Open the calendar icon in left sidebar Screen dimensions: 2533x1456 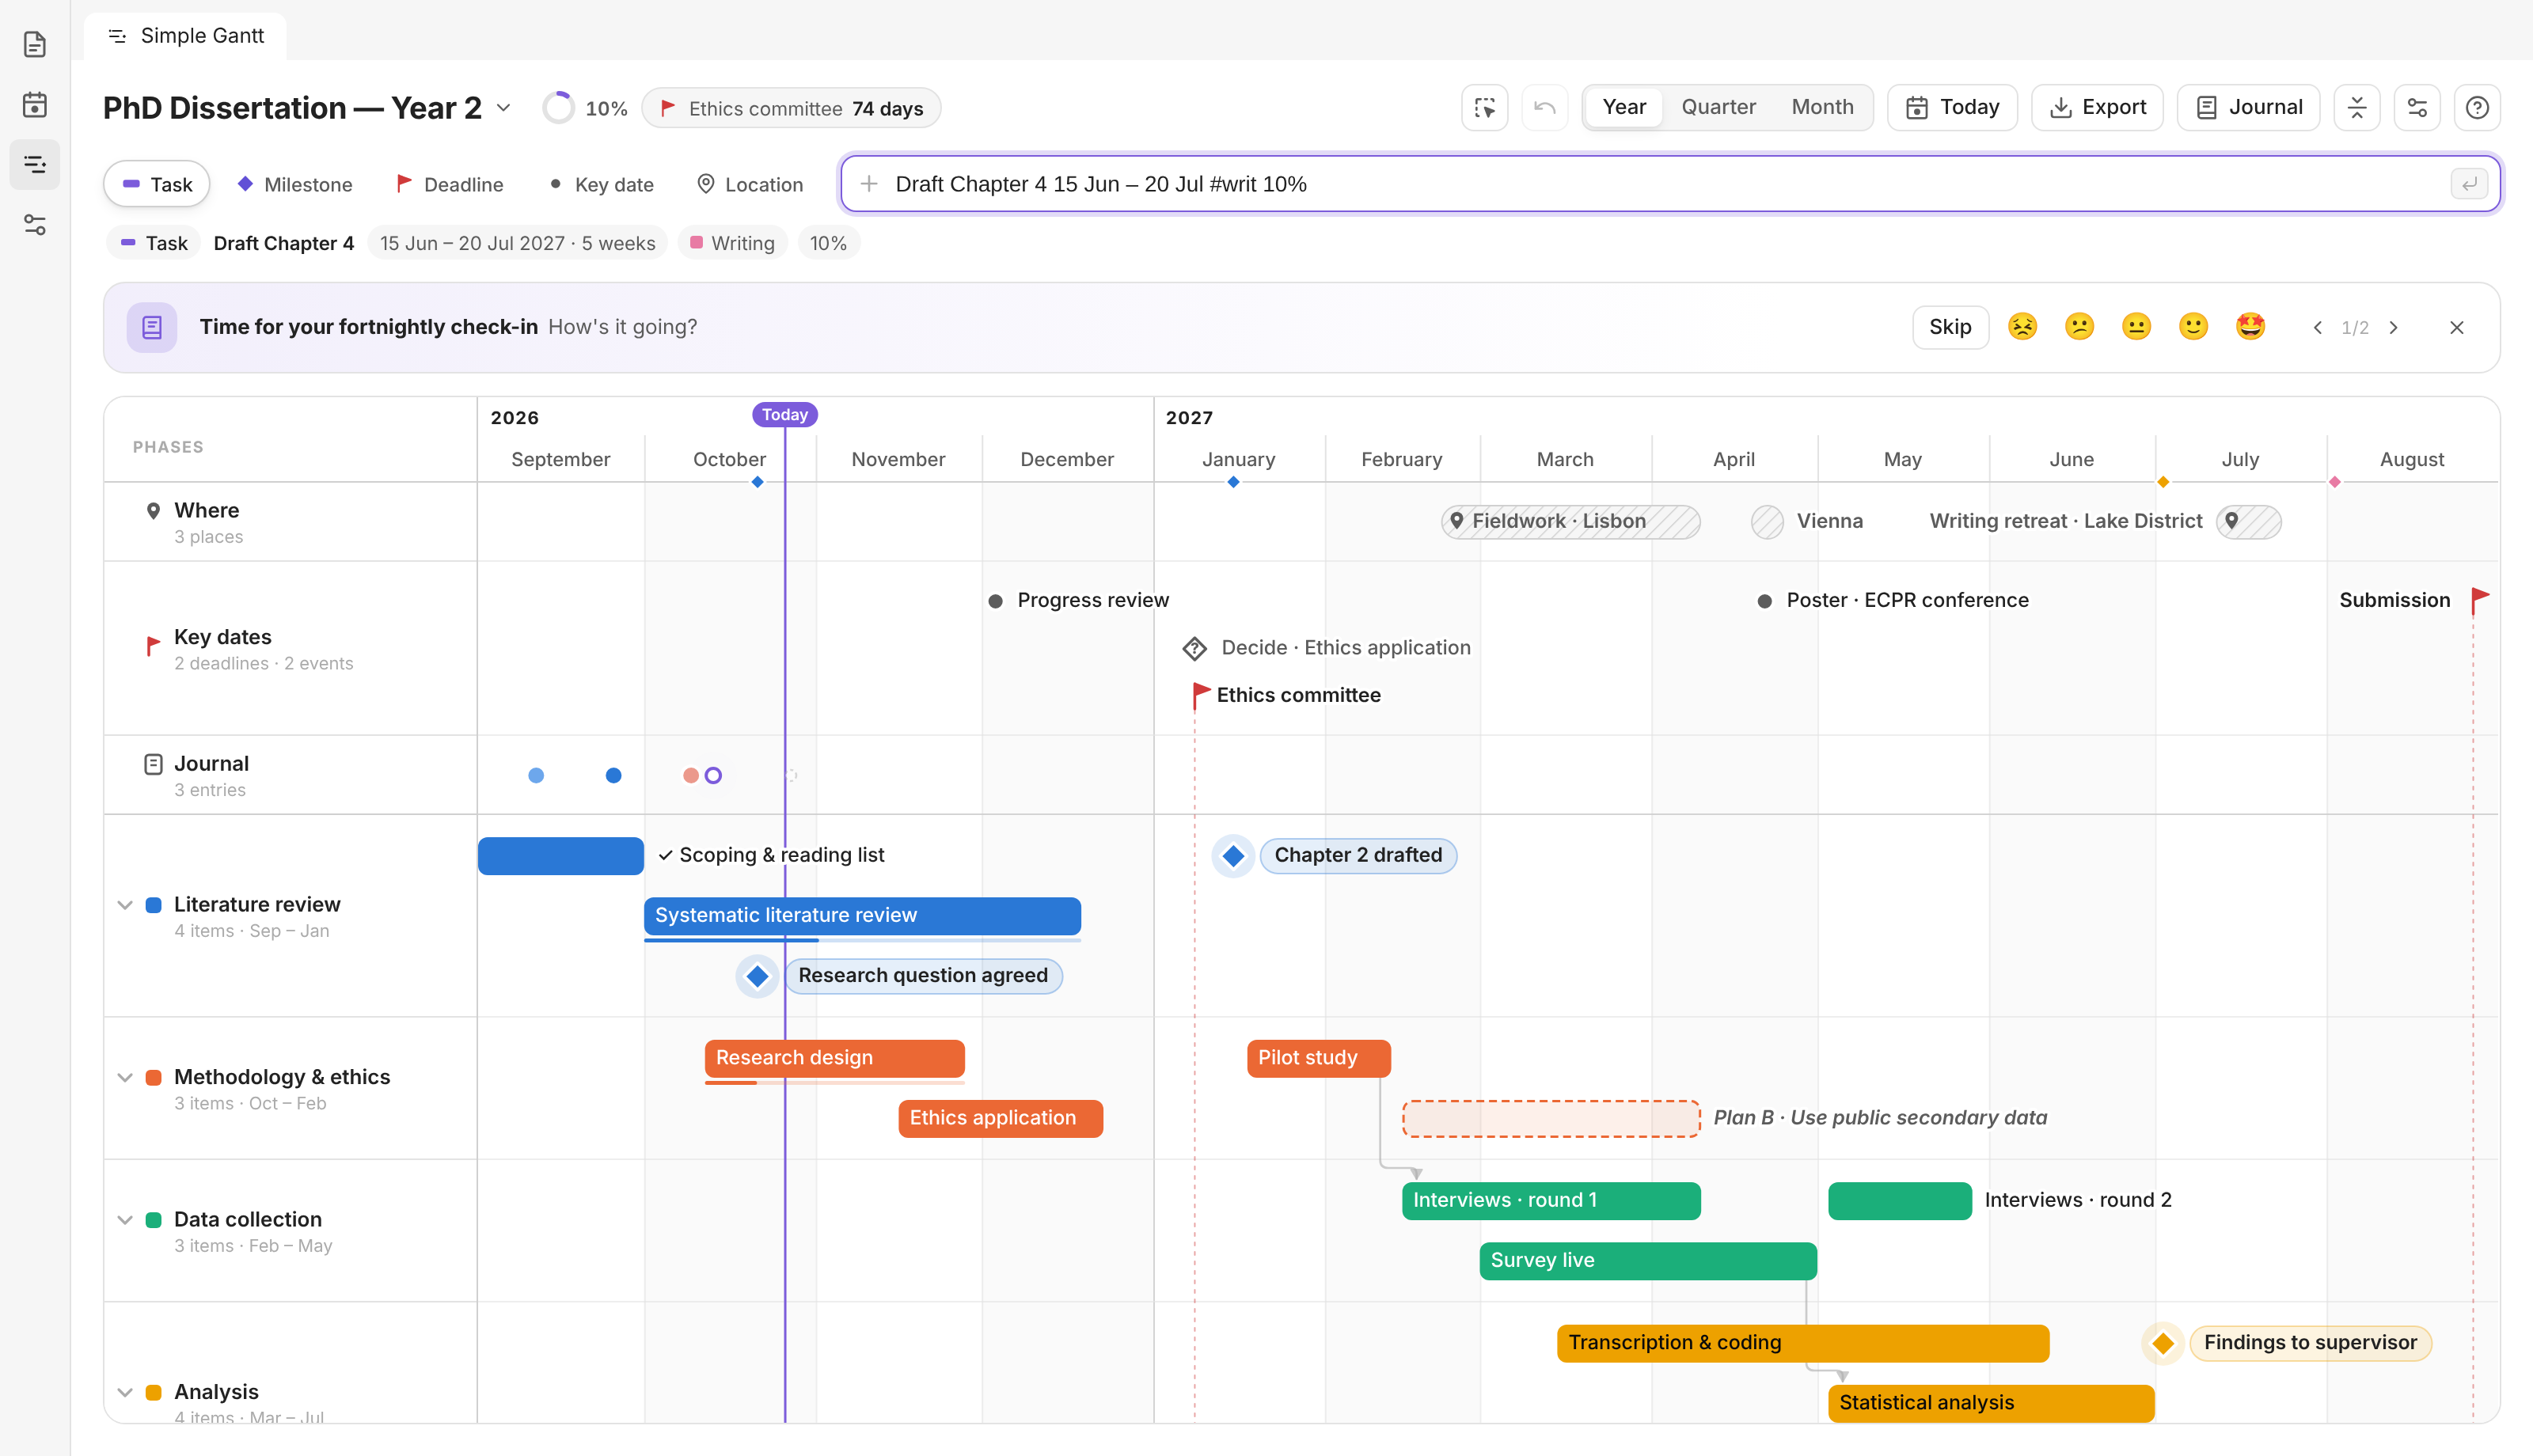click(x=35, y=104)
